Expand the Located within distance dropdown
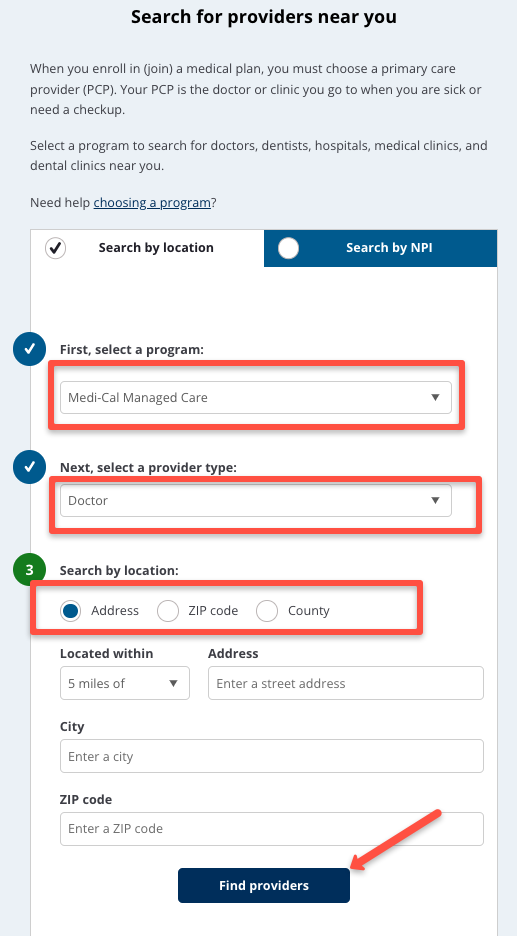This screenshot has width=517, height=936. [x=125, y=683]
